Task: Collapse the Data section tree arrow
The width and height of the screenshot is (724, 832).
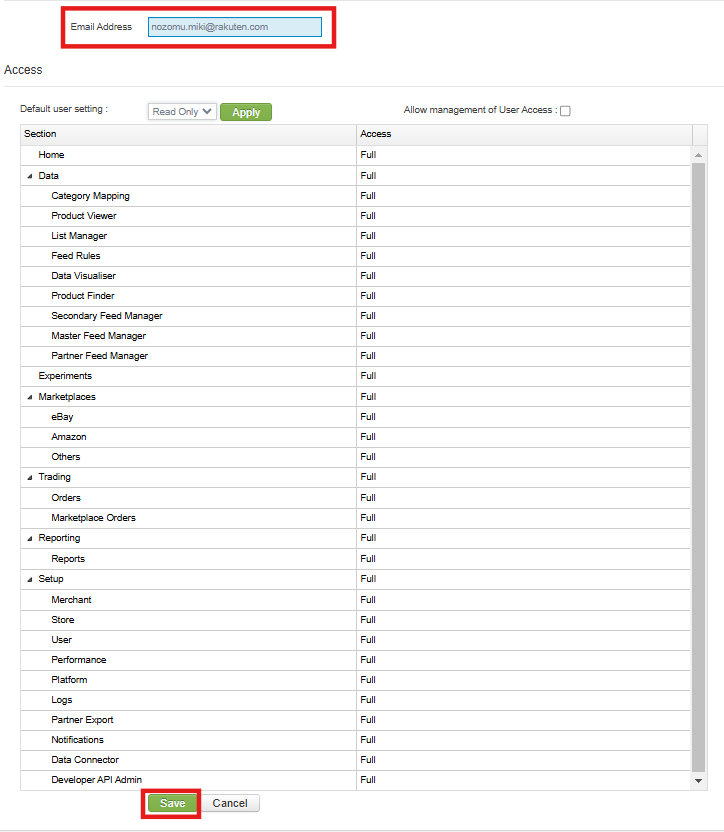Action: pyautogui.click(x=30, y=176)
